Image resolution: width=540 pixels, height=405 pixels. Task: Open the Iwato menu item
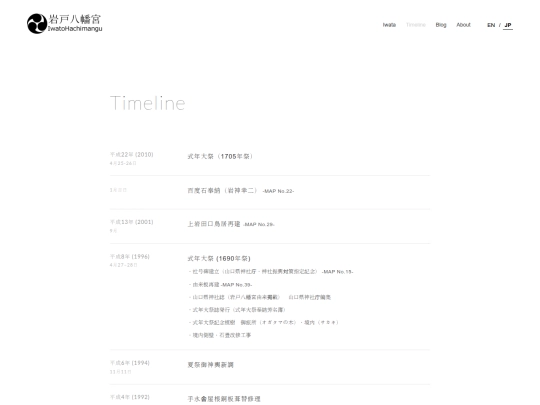pyautogui.click(x=389, y=25)
